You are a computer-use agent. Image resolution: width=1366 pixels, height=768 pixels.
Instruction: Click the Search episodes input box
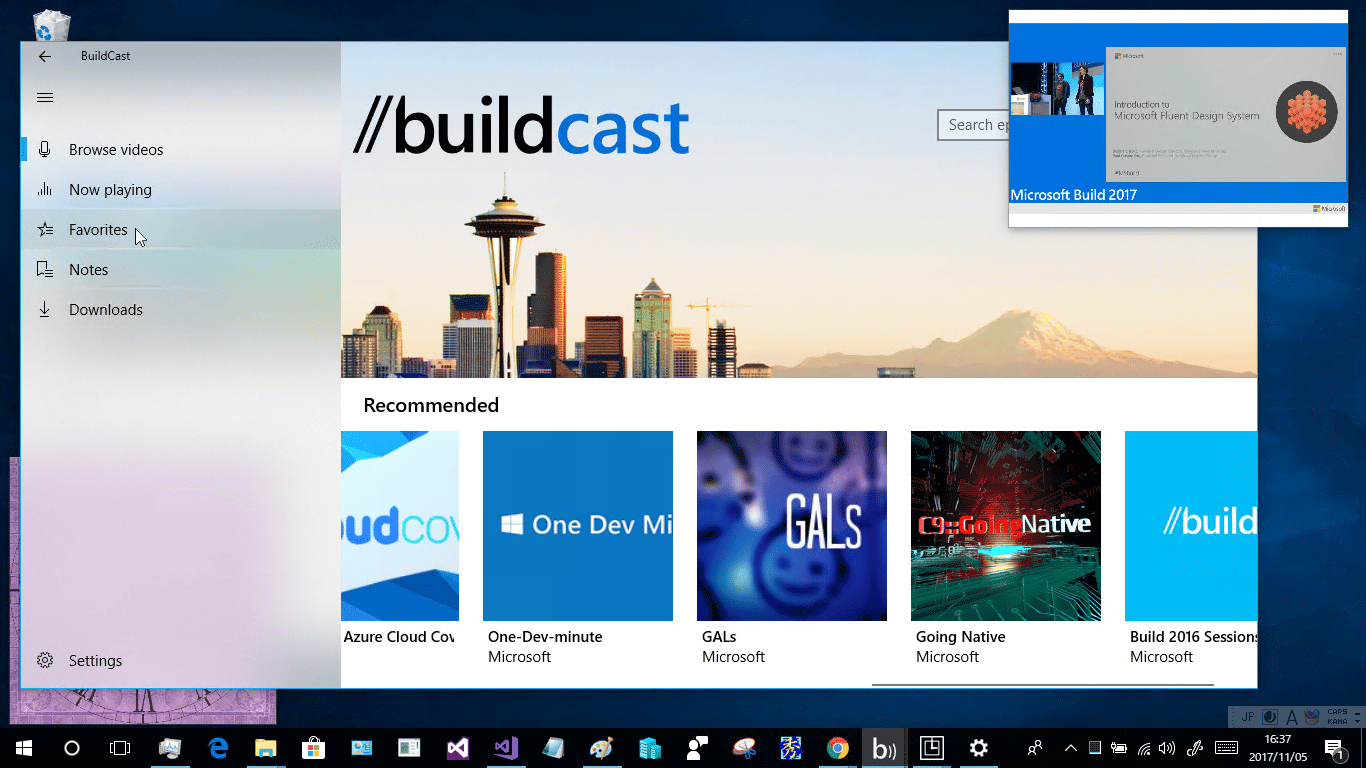[x=973, y=125]
